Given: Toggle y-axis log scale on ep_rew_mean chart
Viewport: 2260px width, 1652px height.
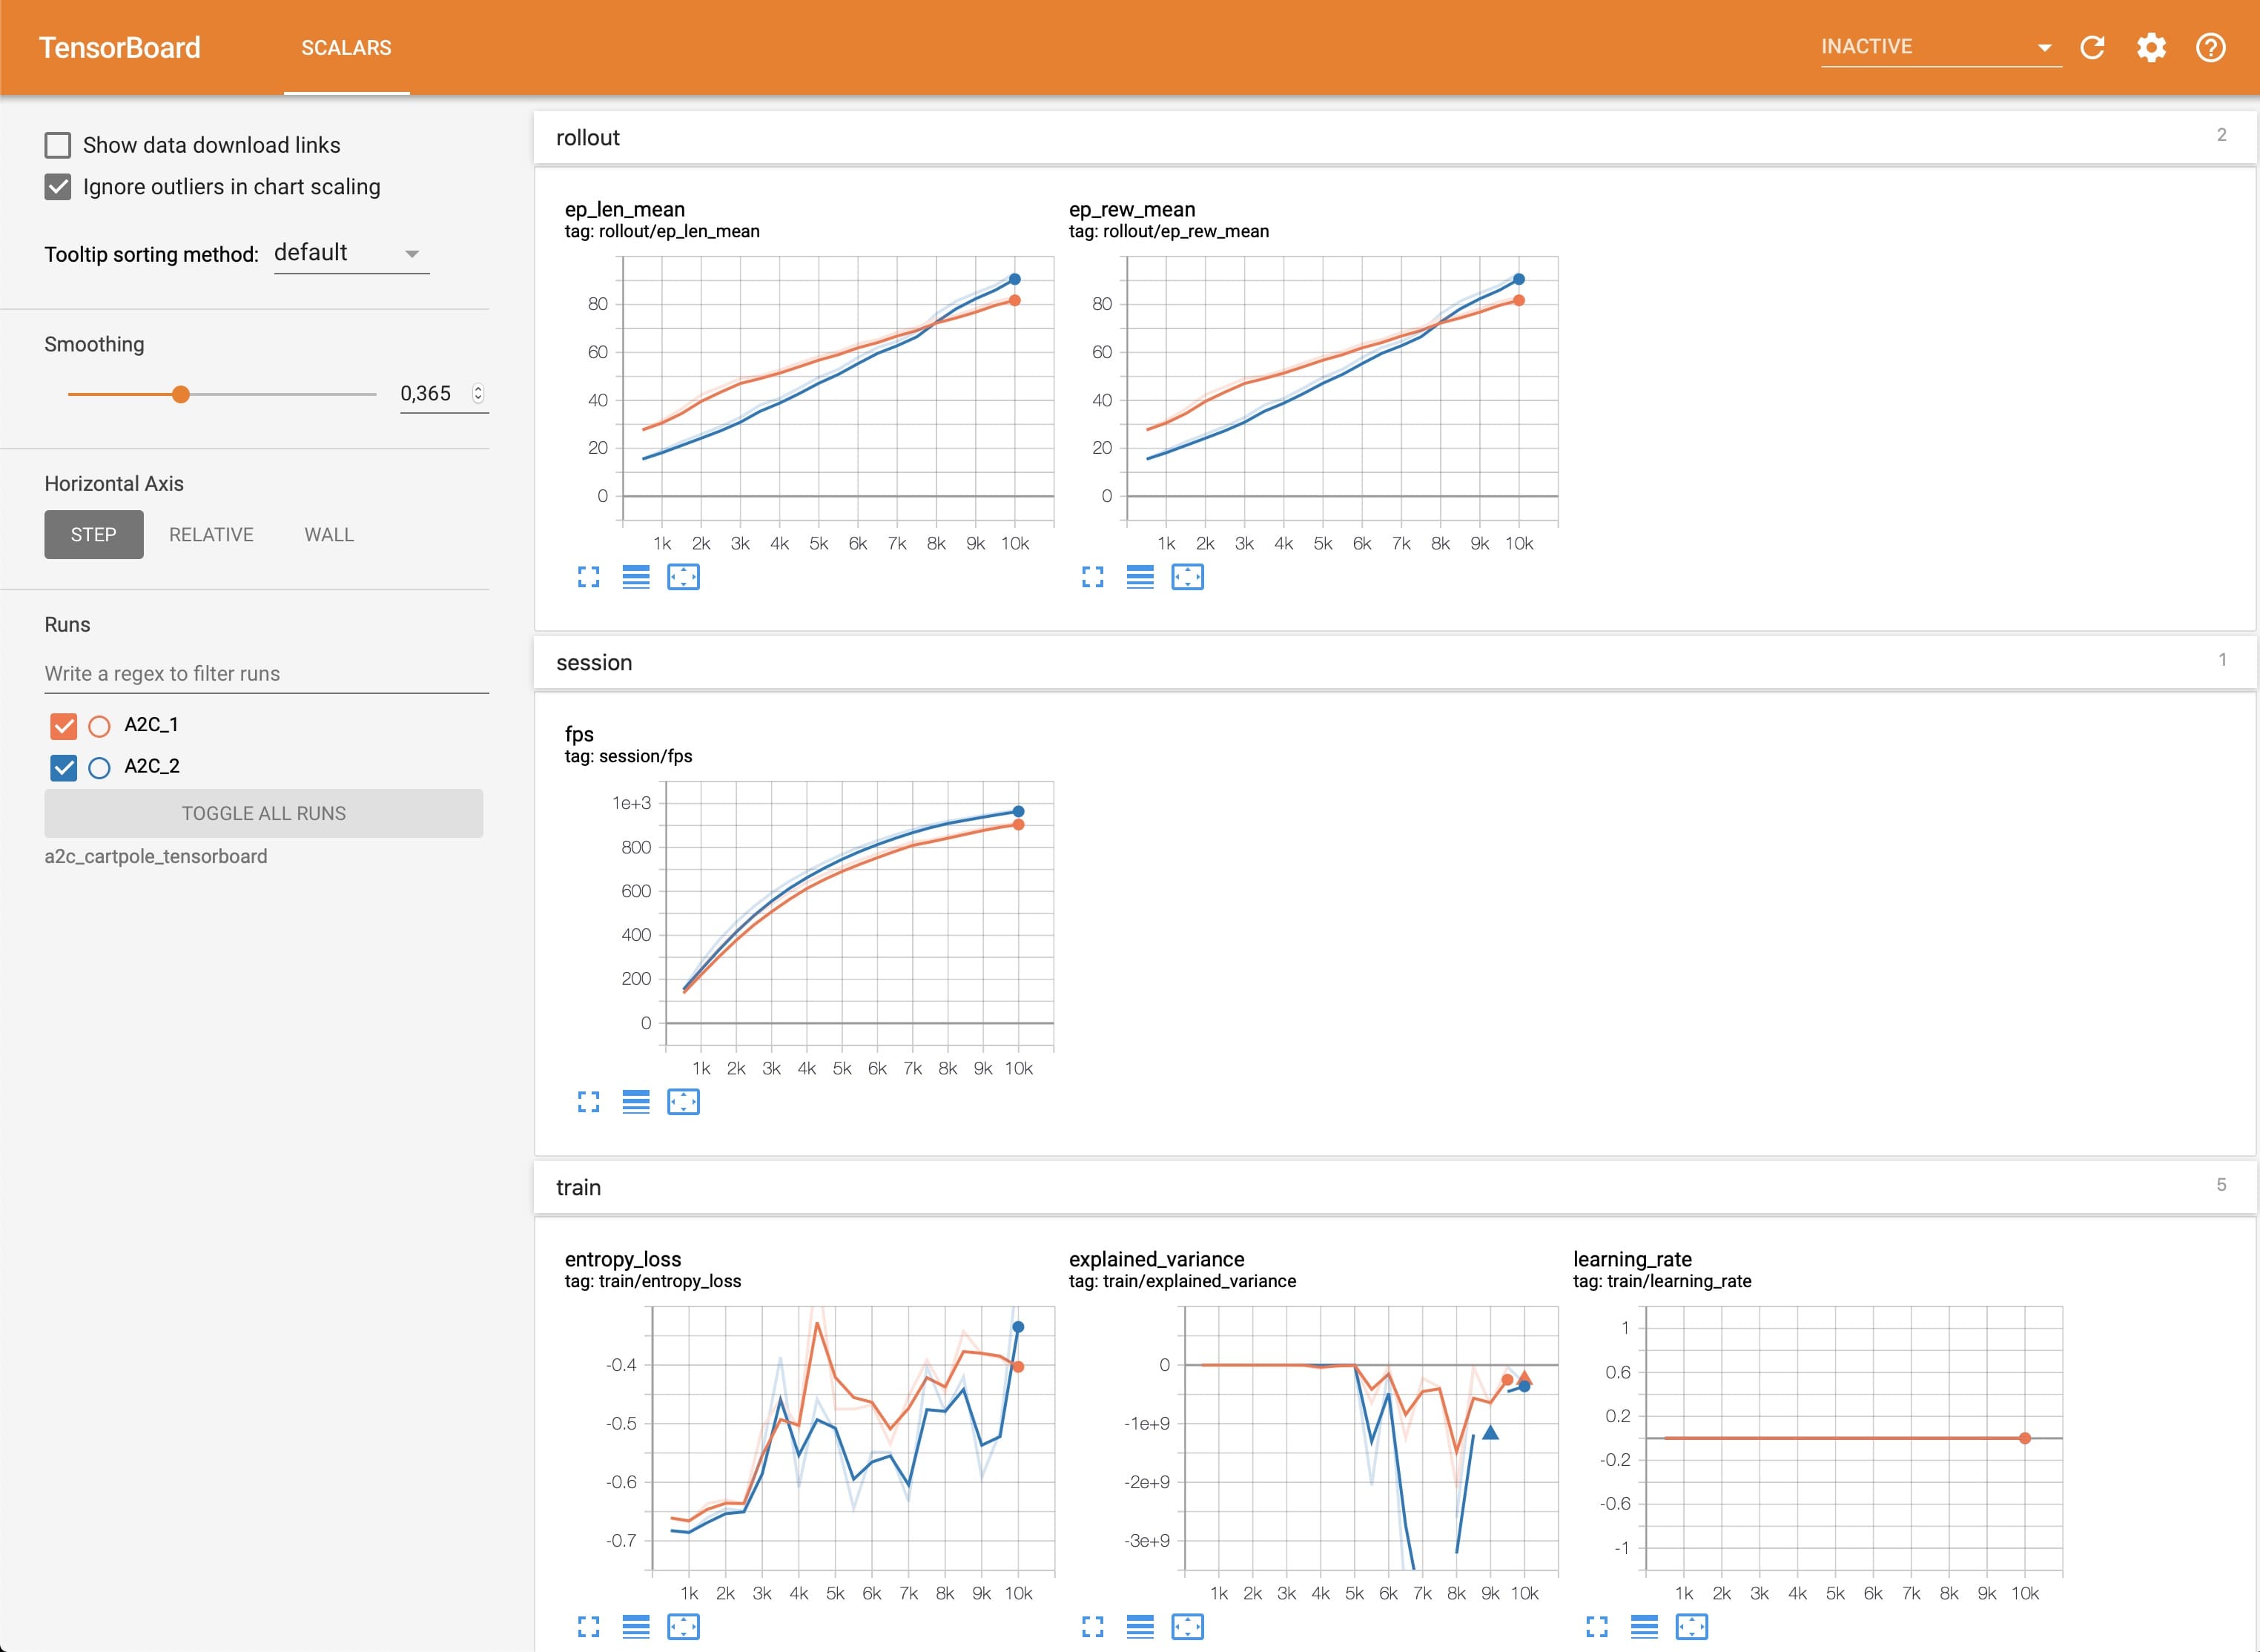Looking at the screenshot, I should 1140,577.
